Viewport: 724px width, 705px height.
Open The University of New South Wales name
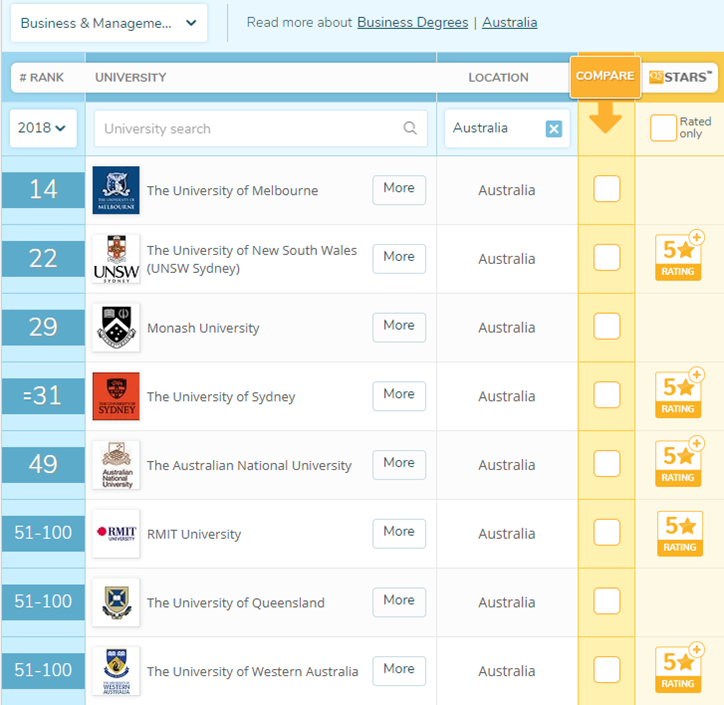click(x=252, y=259)
